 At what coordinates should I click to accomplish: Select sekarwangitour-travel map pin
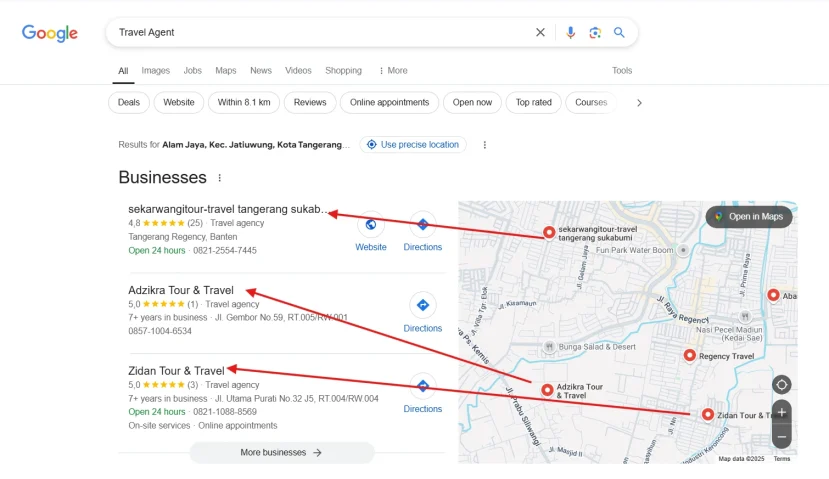click(549, 232)
